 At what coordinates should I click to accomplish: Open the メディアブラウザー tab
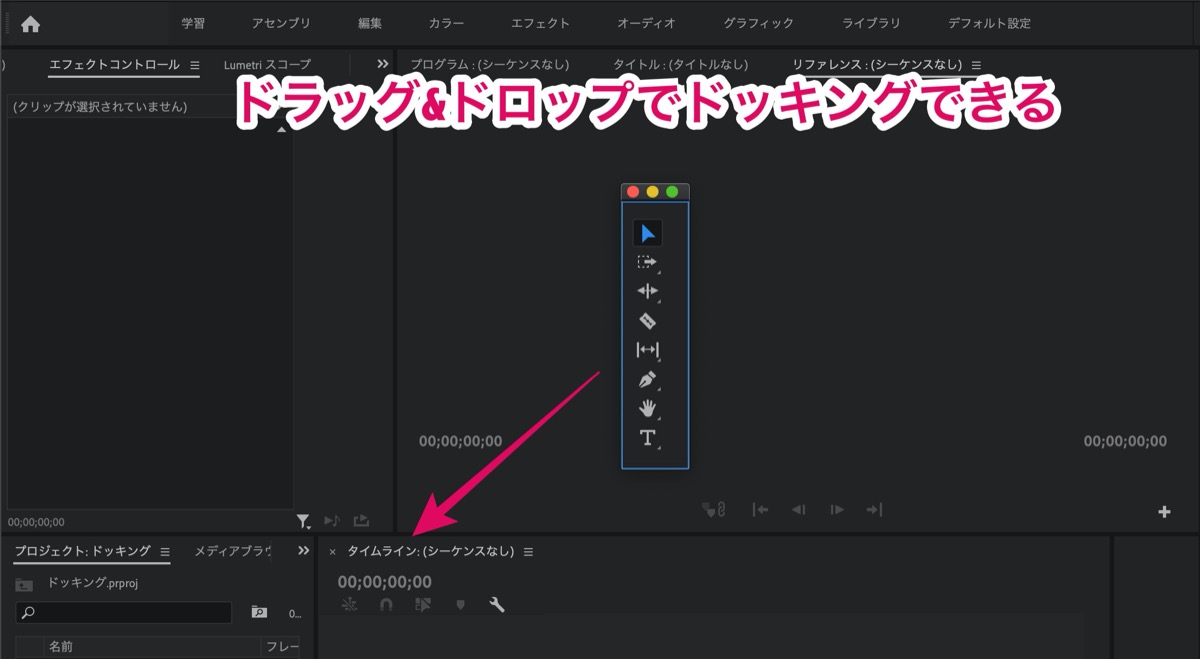pyautogui.click(x=232, y=551)
